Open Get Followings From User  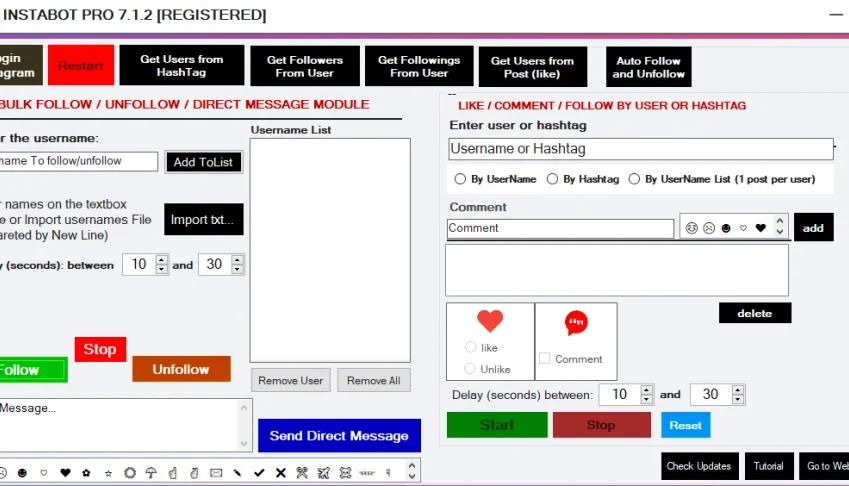pos(419,66)
